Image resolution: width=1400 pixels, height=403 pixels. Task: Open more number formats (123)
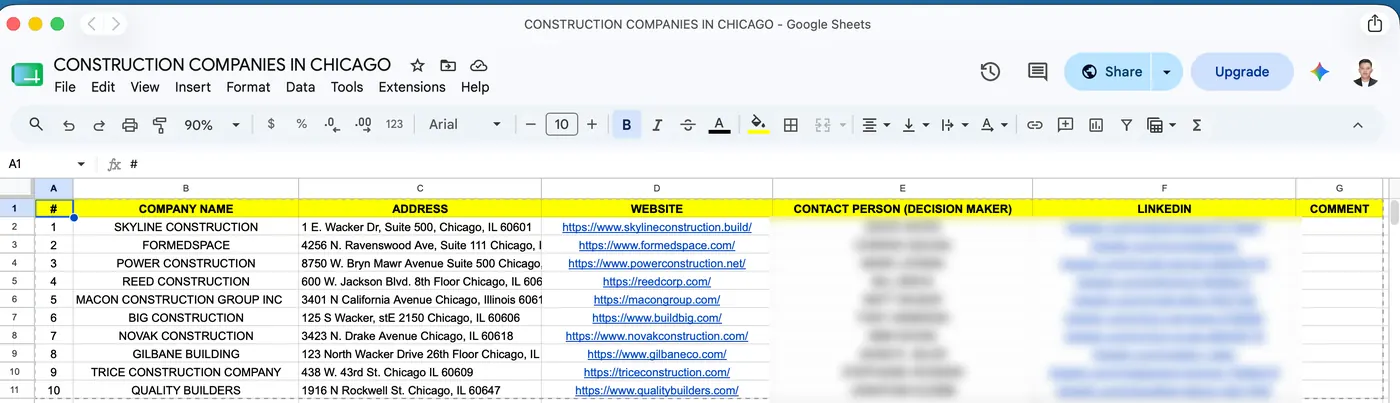(x=394, y=125)
